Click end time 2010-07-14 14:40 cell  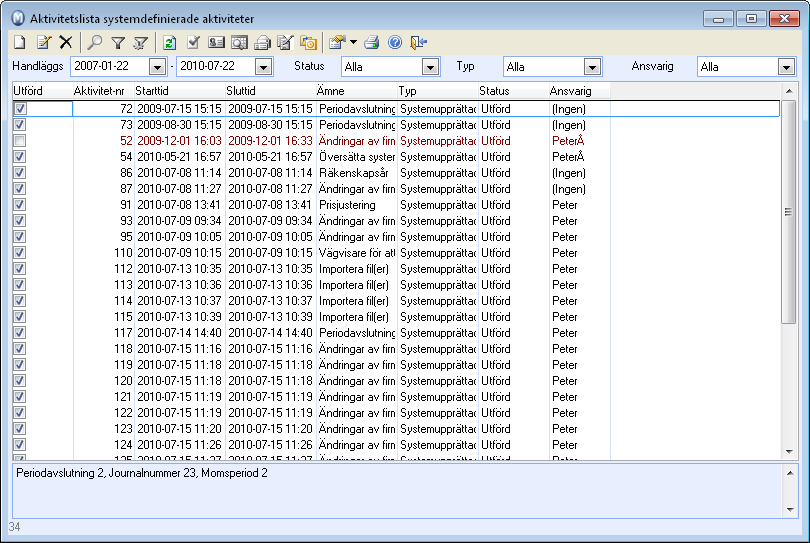click(270, 333)
